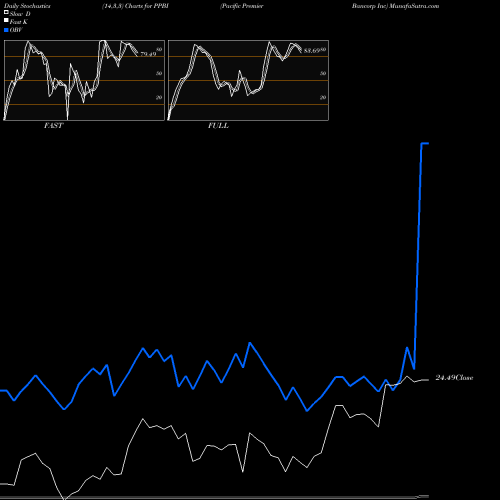Click the 50 level label in FAST chart

click(159, 73)
